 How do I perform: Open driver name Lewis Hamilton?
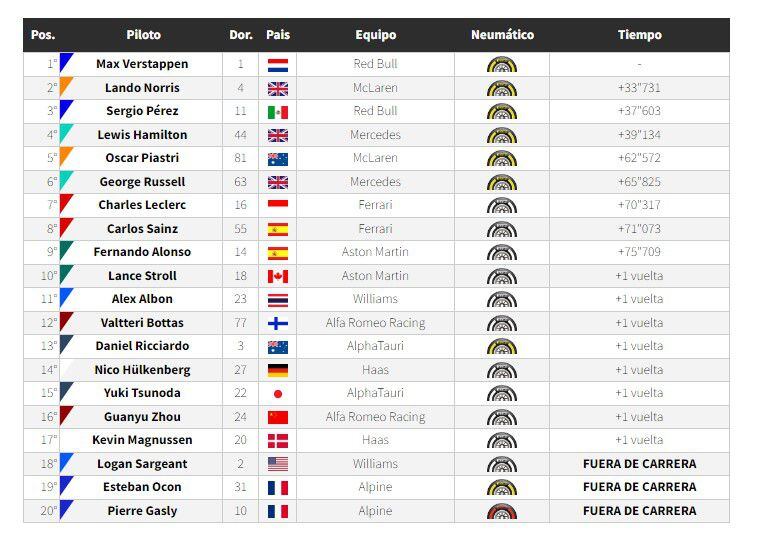click(x=142, y=135)
